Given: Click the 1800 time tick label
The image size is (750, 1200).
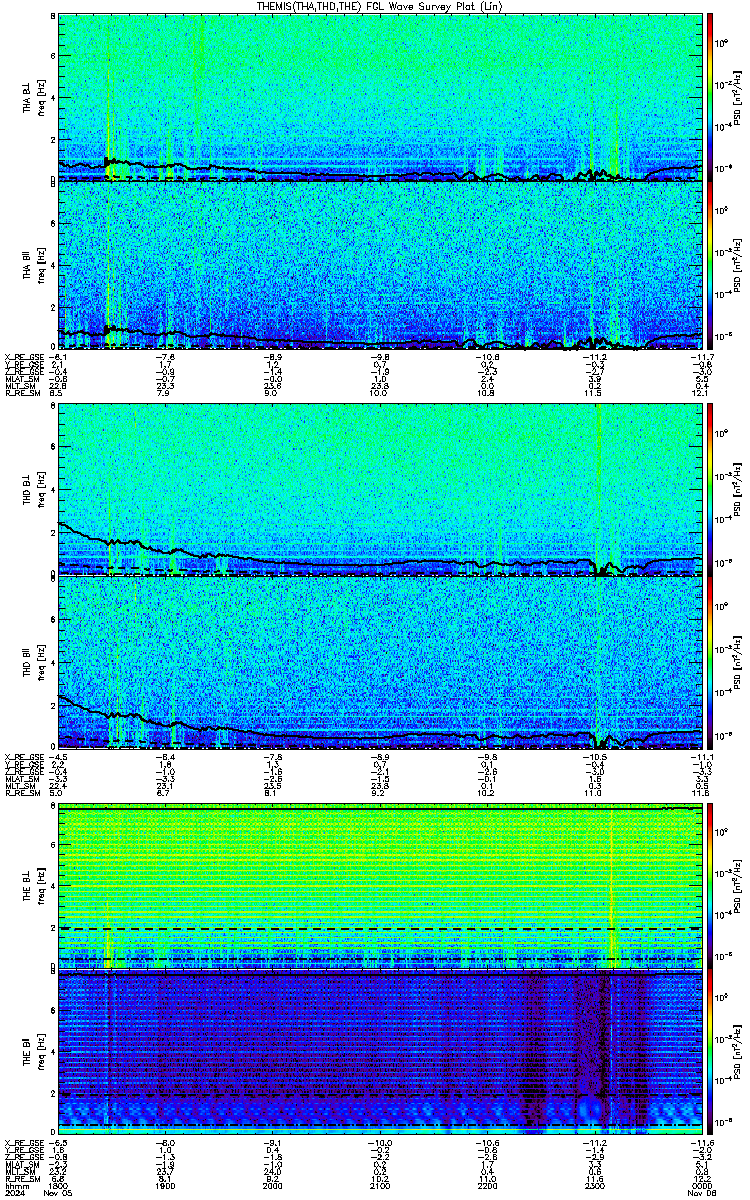Looking at the screenshot, I should (59, 1185).
